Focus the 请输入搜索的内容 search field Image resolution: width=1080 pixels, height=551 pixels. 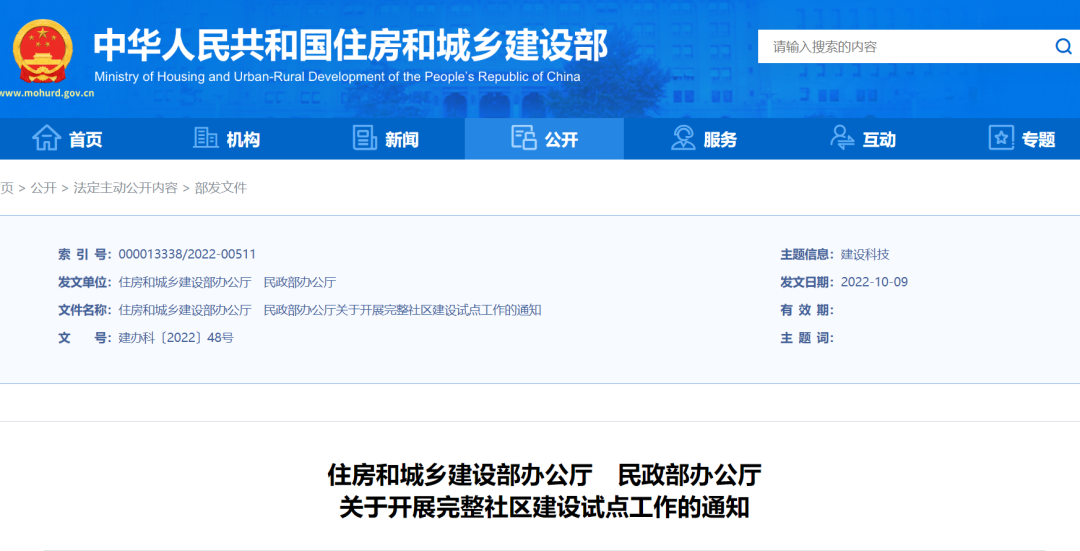[900, 46]
